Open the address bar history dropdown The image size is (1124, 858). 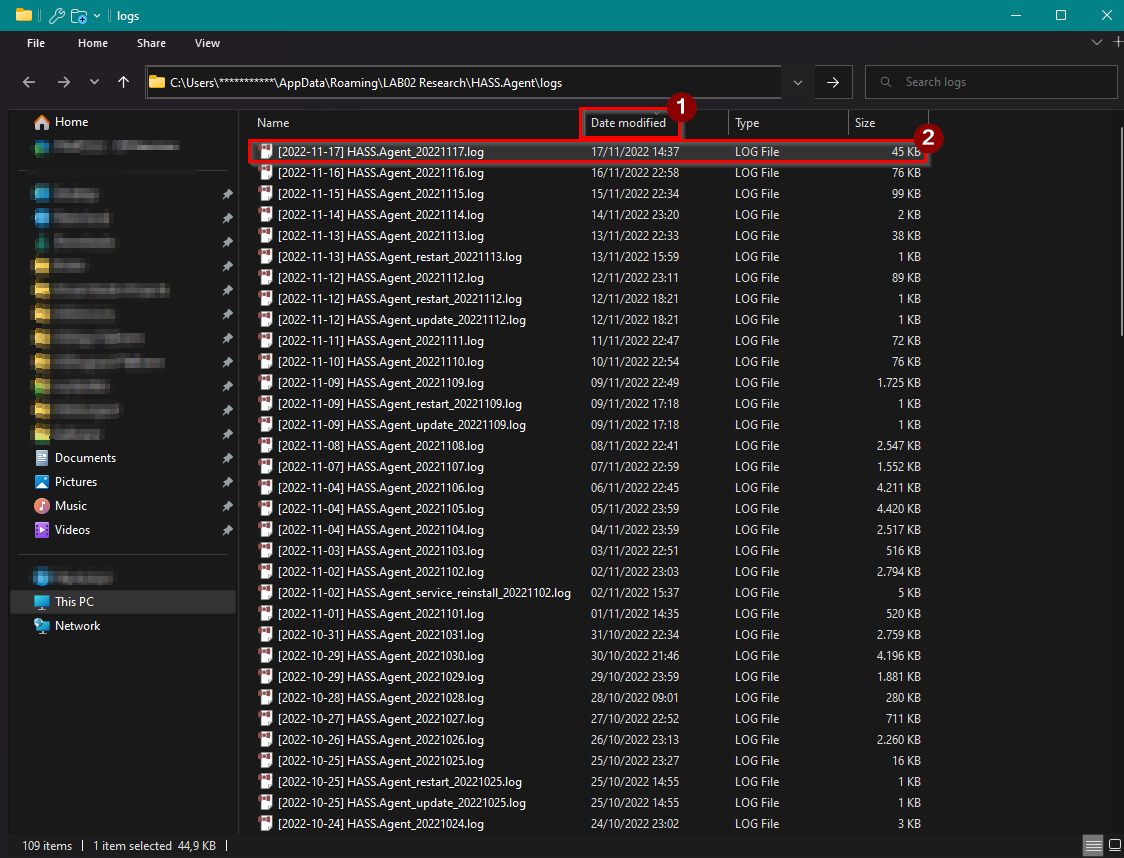click(798, 82)
